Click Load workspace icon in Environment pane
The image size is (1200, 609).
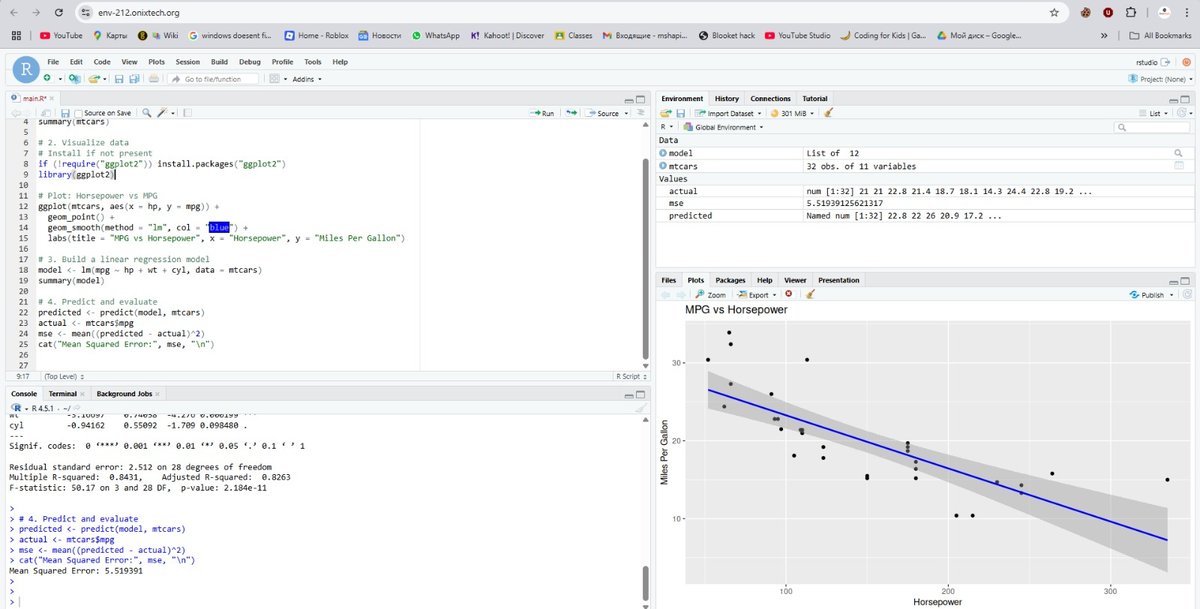pyautogui.click(x=665, y=113)
